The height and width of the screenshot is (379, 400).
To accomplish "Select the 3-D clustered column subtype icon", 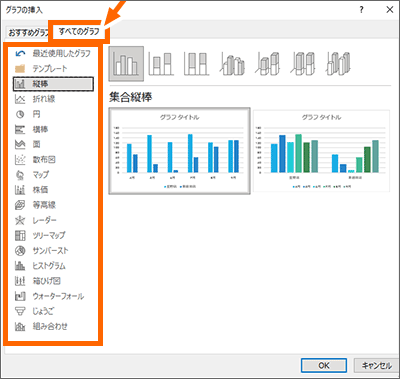I will pos(233,63).
